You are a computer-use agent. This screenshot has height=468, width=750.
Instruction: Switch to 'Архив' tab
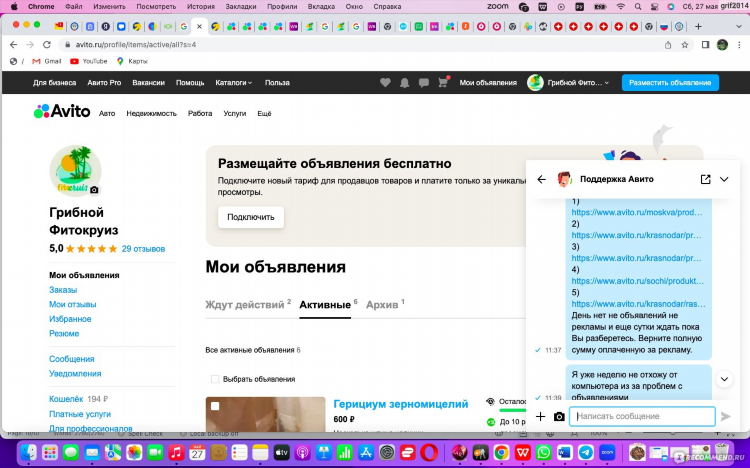point(385,305)
